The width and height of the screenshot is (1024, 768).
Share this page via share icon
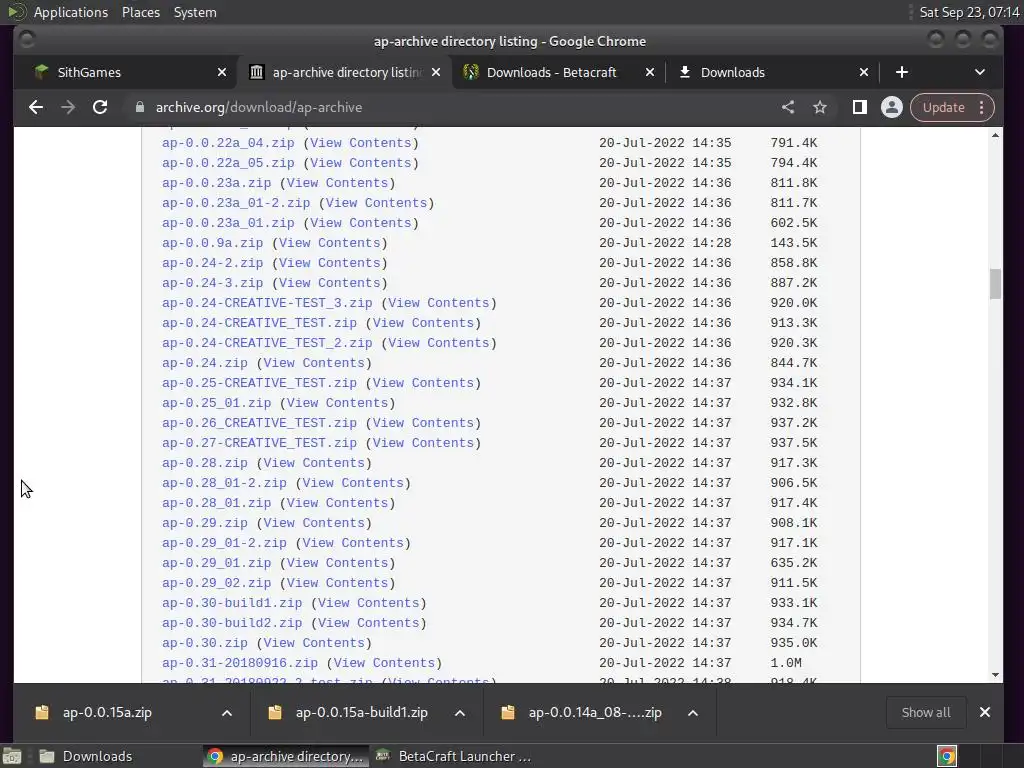tap(788, 107)
